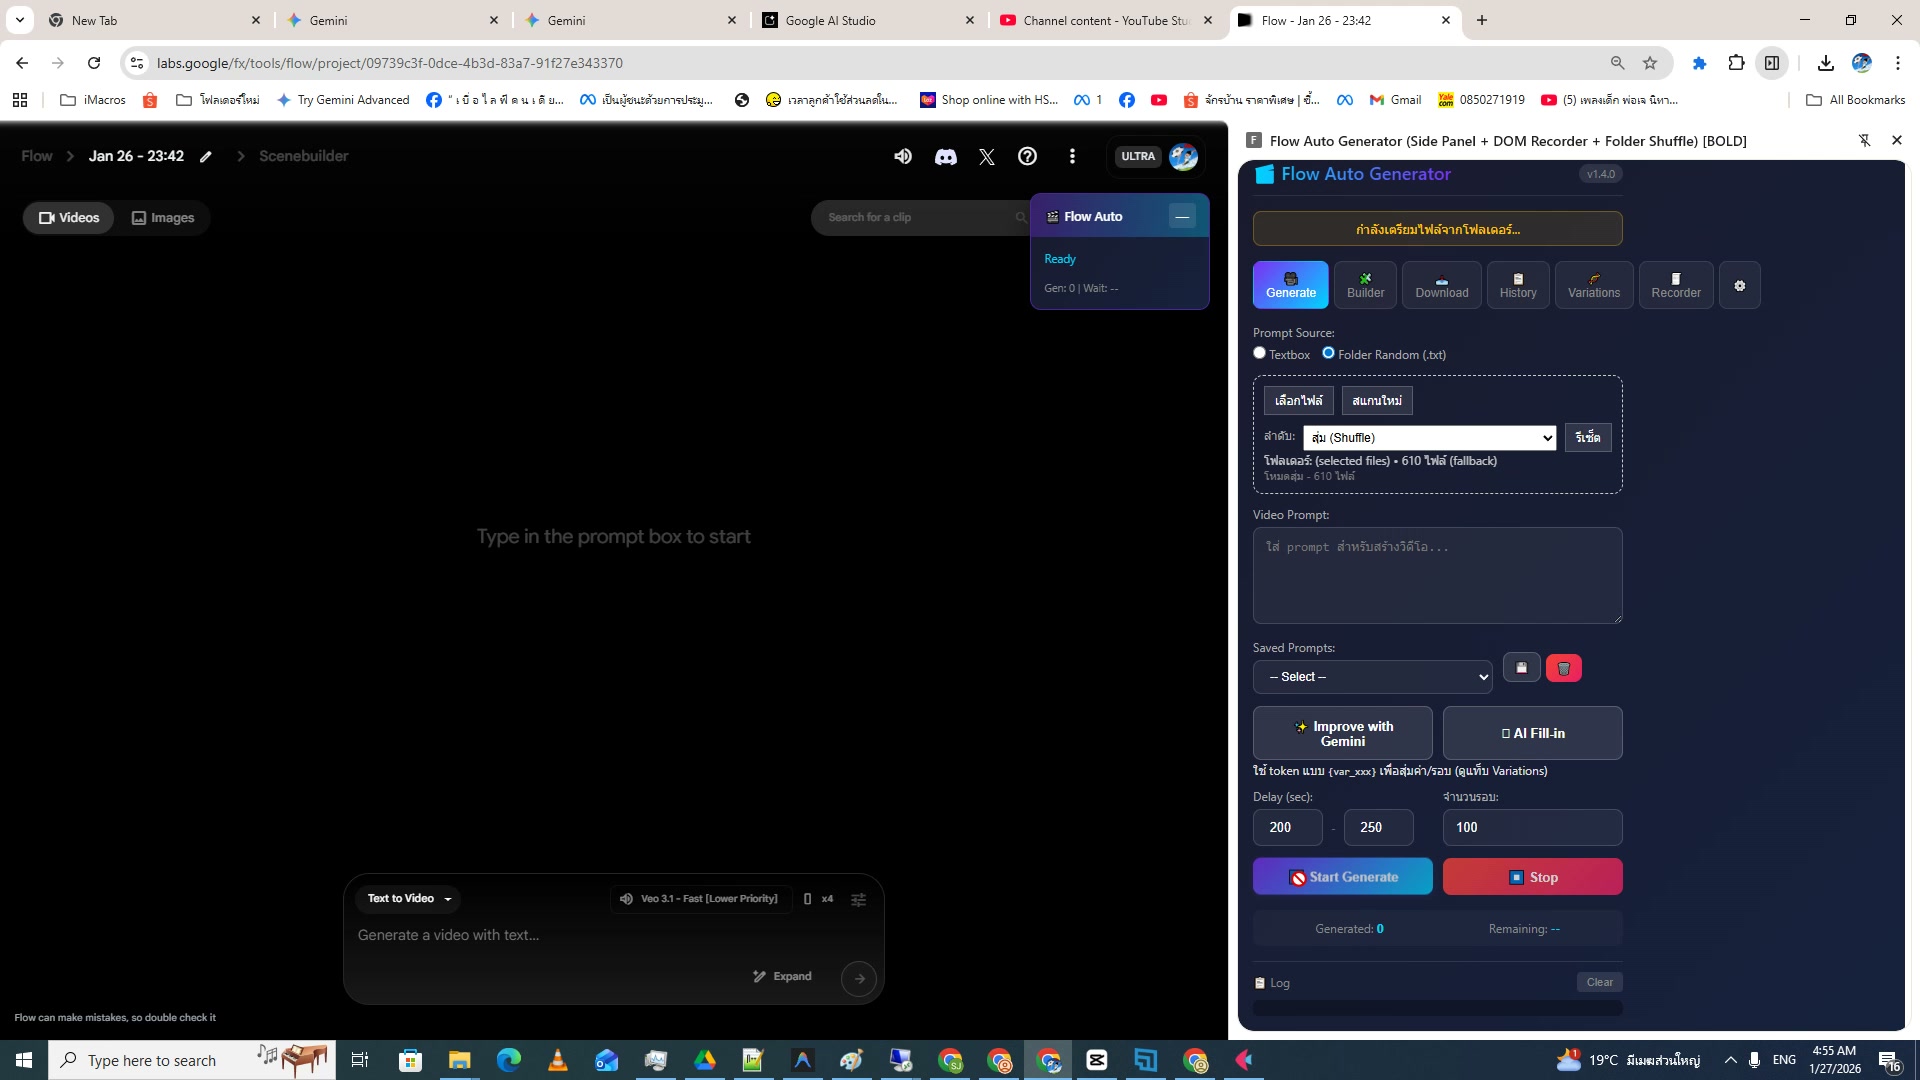Open the X social link icon

pyautogui.click(x=986, y=156)
